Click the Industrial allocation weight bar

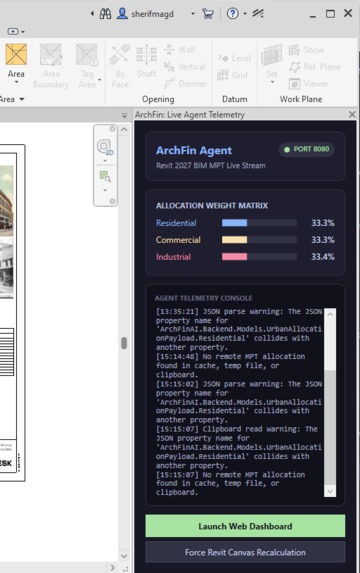(x=259, y=257)
